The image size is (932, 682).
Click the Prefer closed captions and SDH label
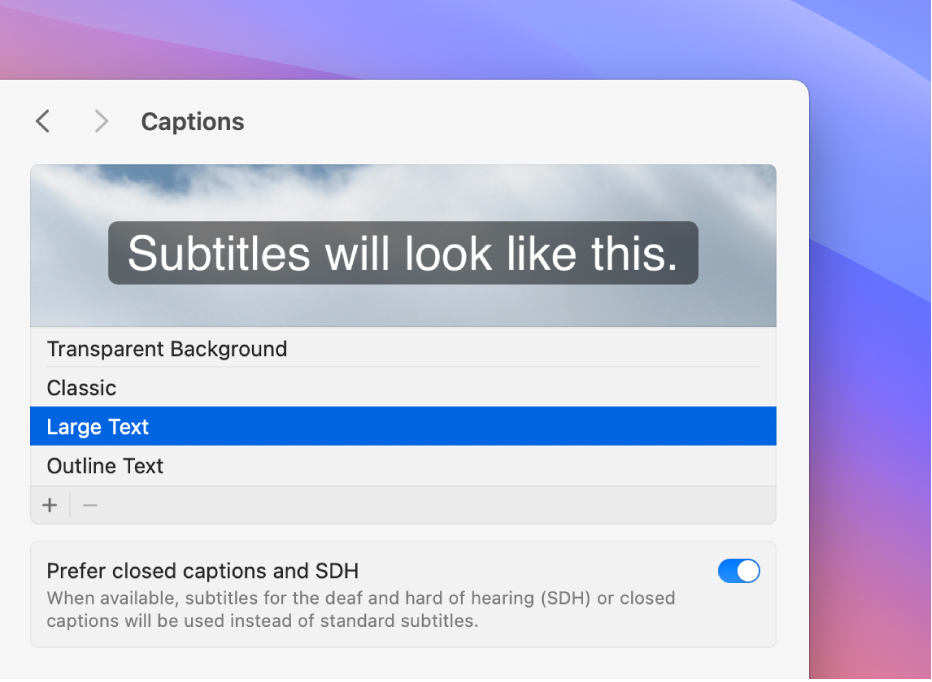203,571
